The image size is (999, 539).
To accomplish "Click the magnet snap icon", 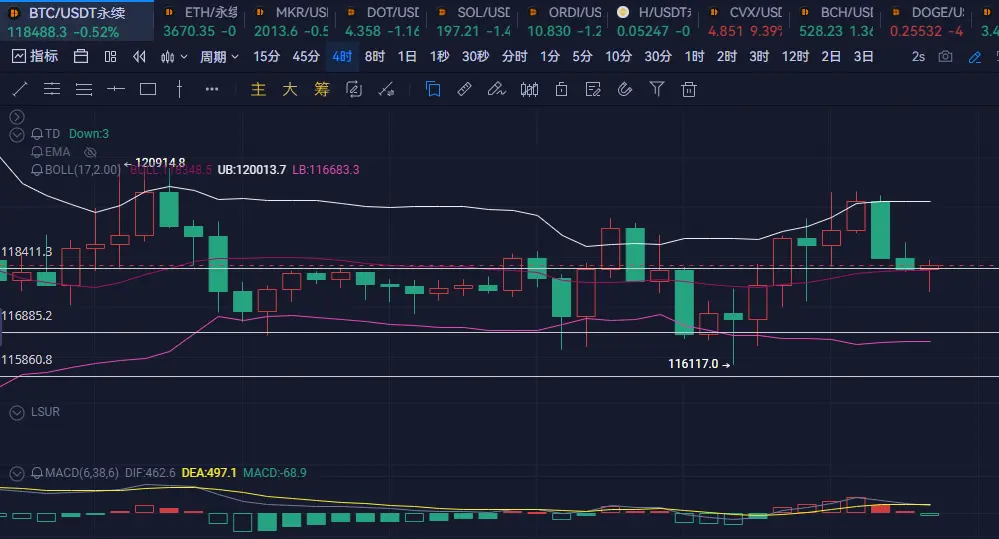I will (x=625, y=89).
